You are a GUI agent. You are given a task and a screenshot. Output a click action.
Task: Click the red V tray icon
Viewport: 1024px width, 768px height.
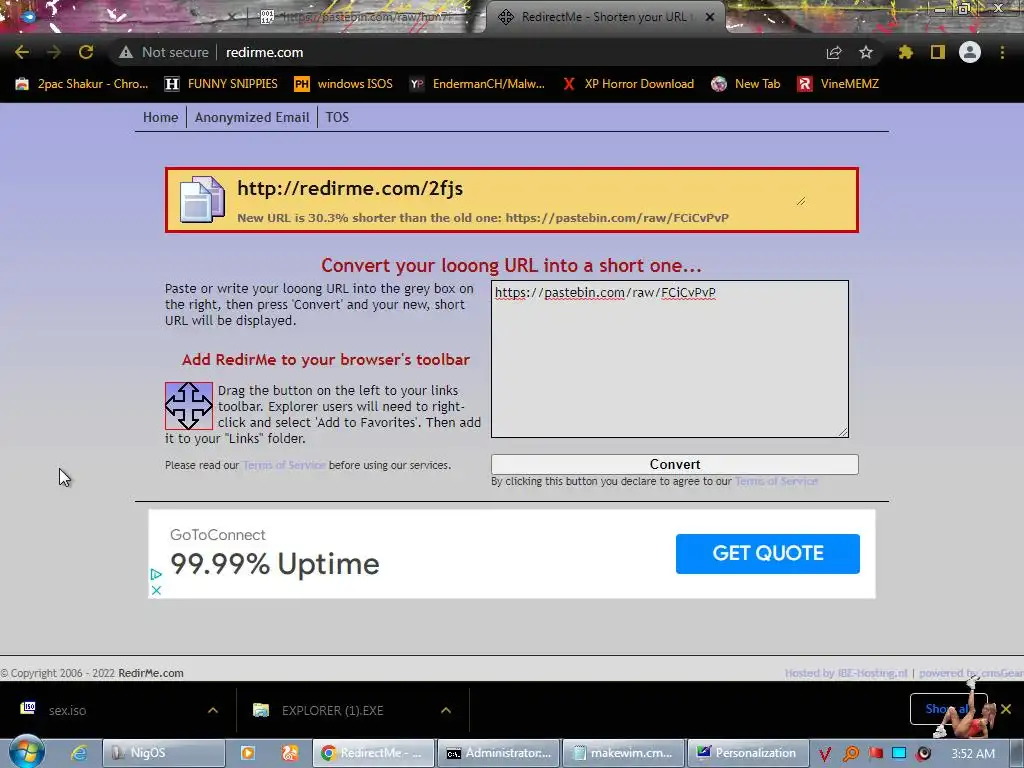825,754
